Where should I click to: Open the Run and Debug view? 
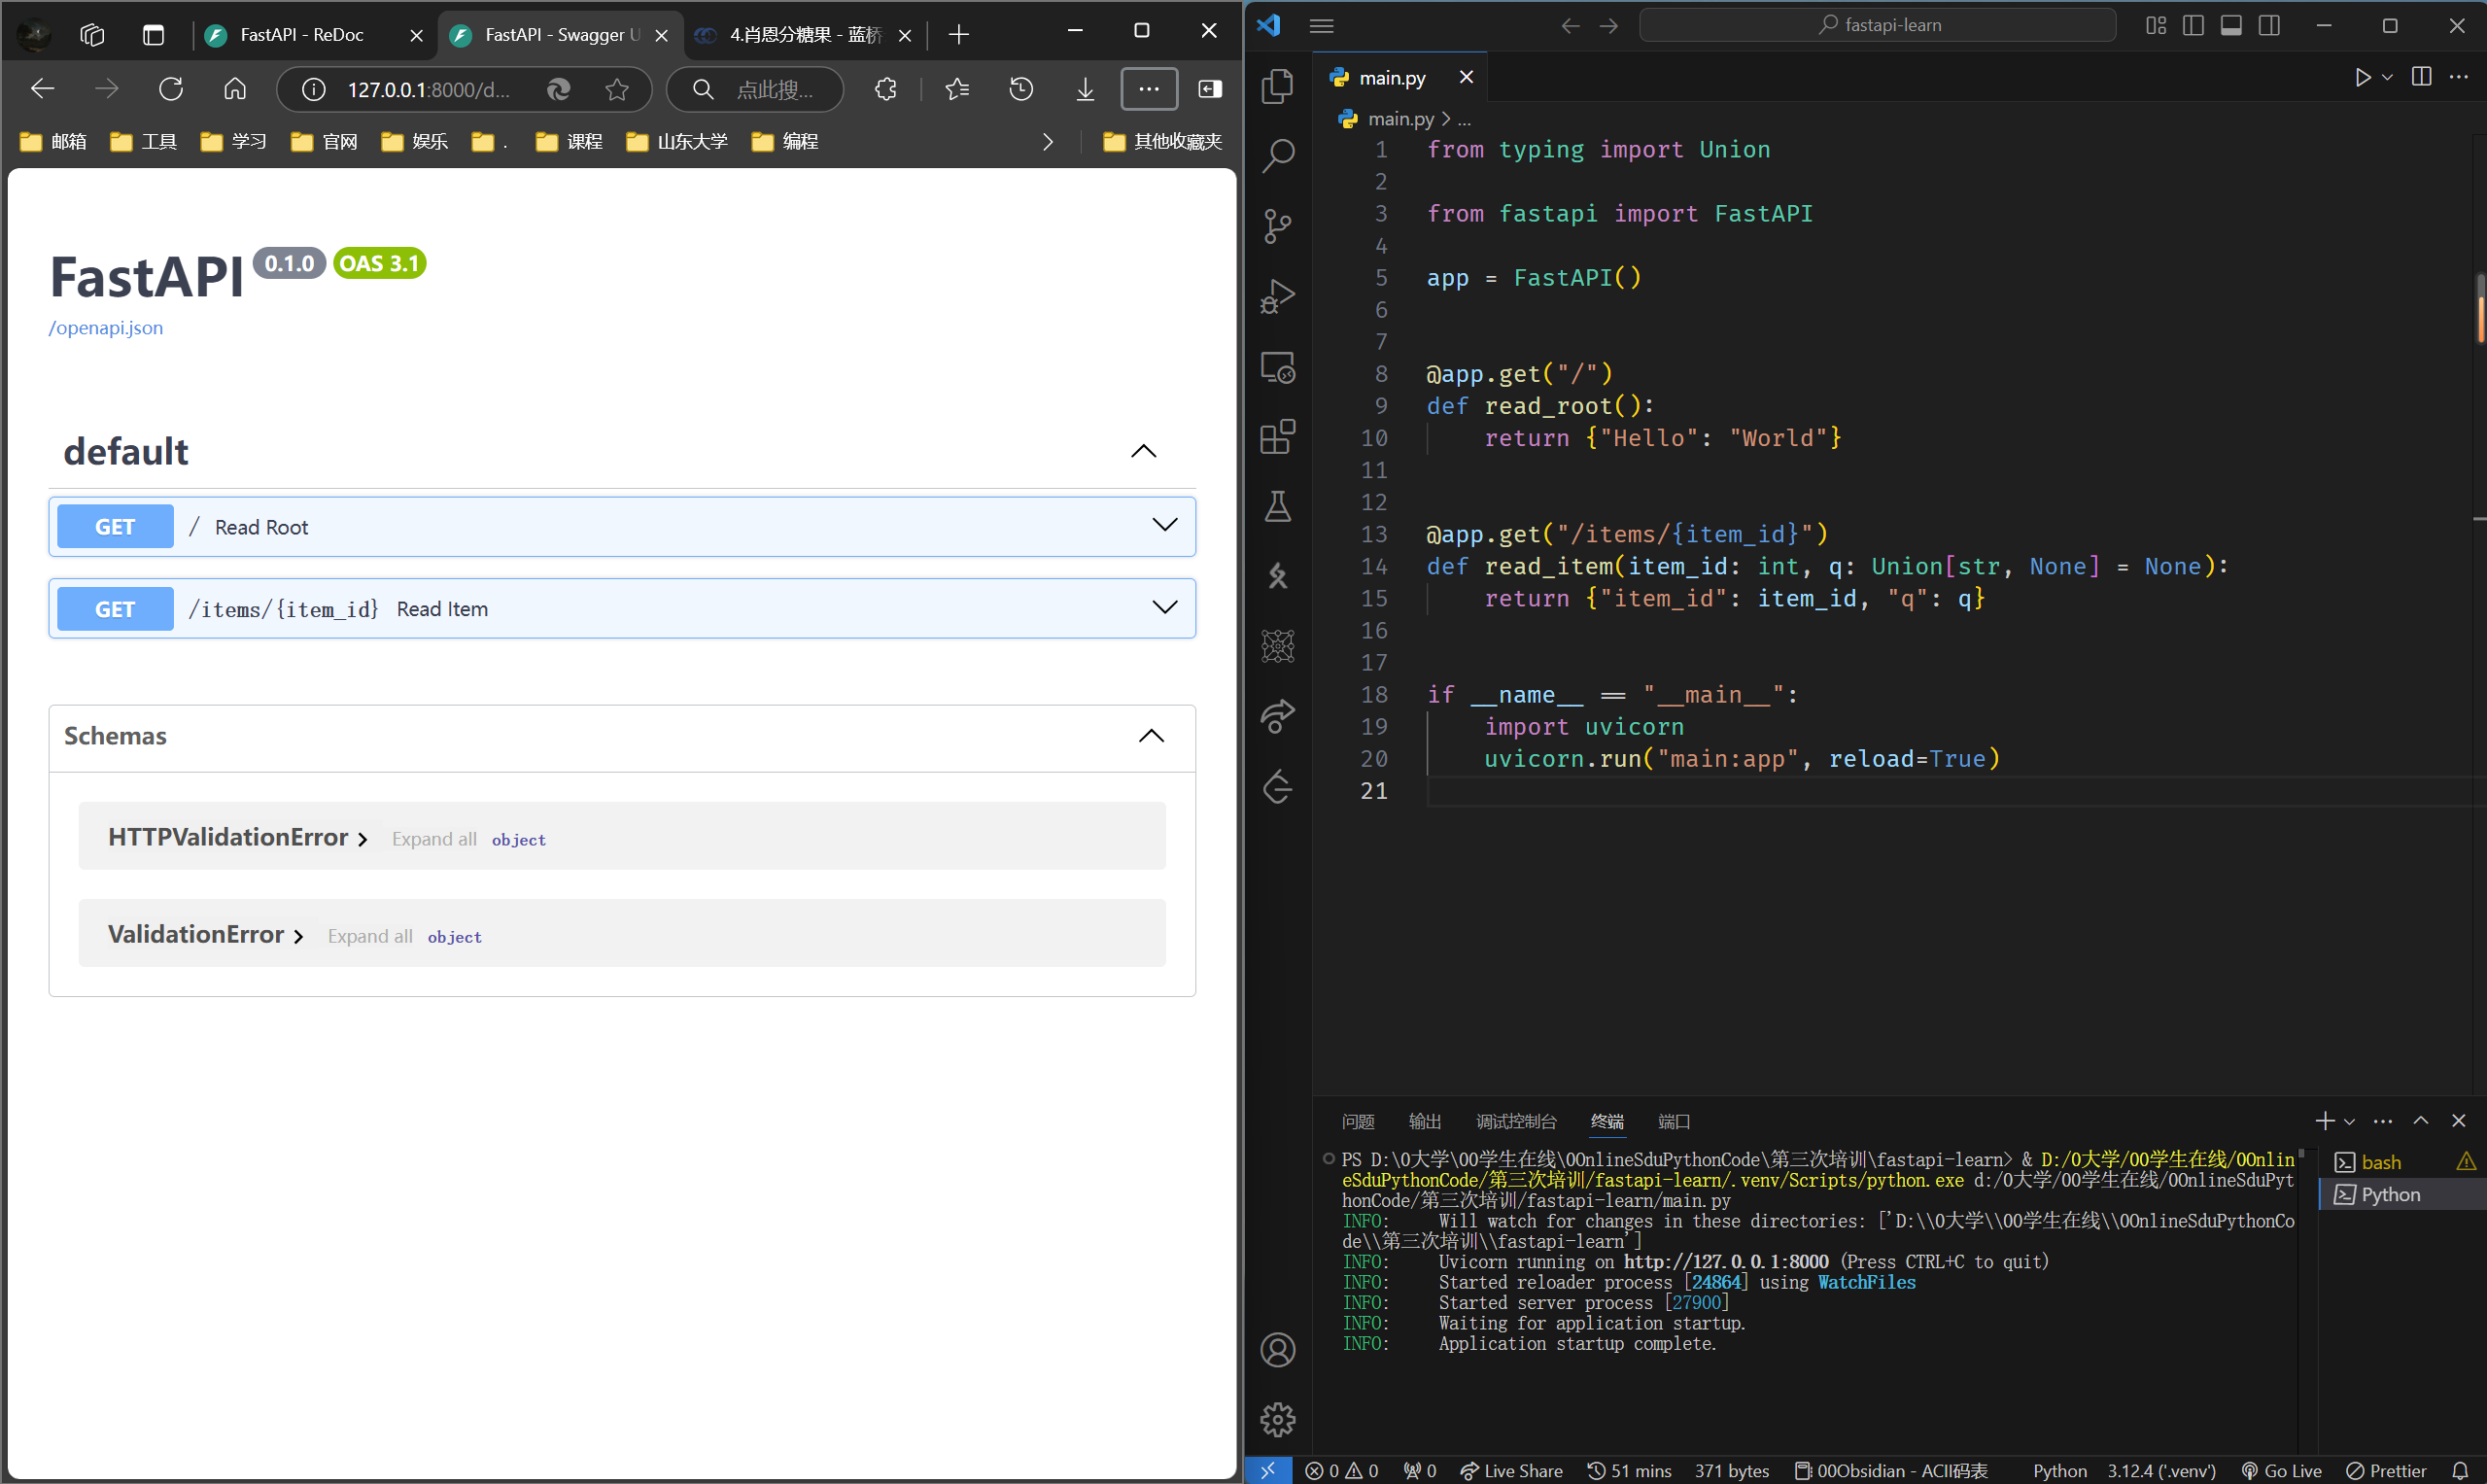click(1277, 296)
